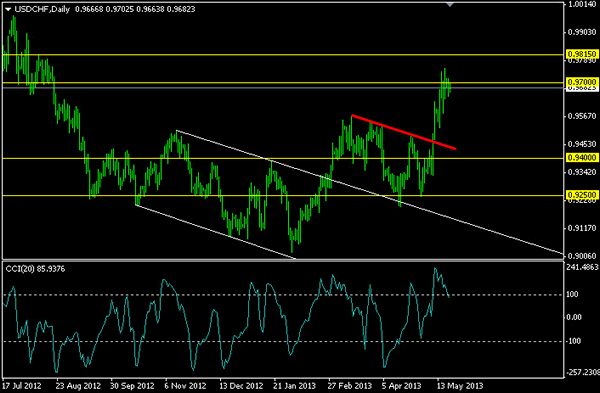
Task: Click the dropdown triangle beside USDCHF,Daily
Action: (x=8, y=10)
